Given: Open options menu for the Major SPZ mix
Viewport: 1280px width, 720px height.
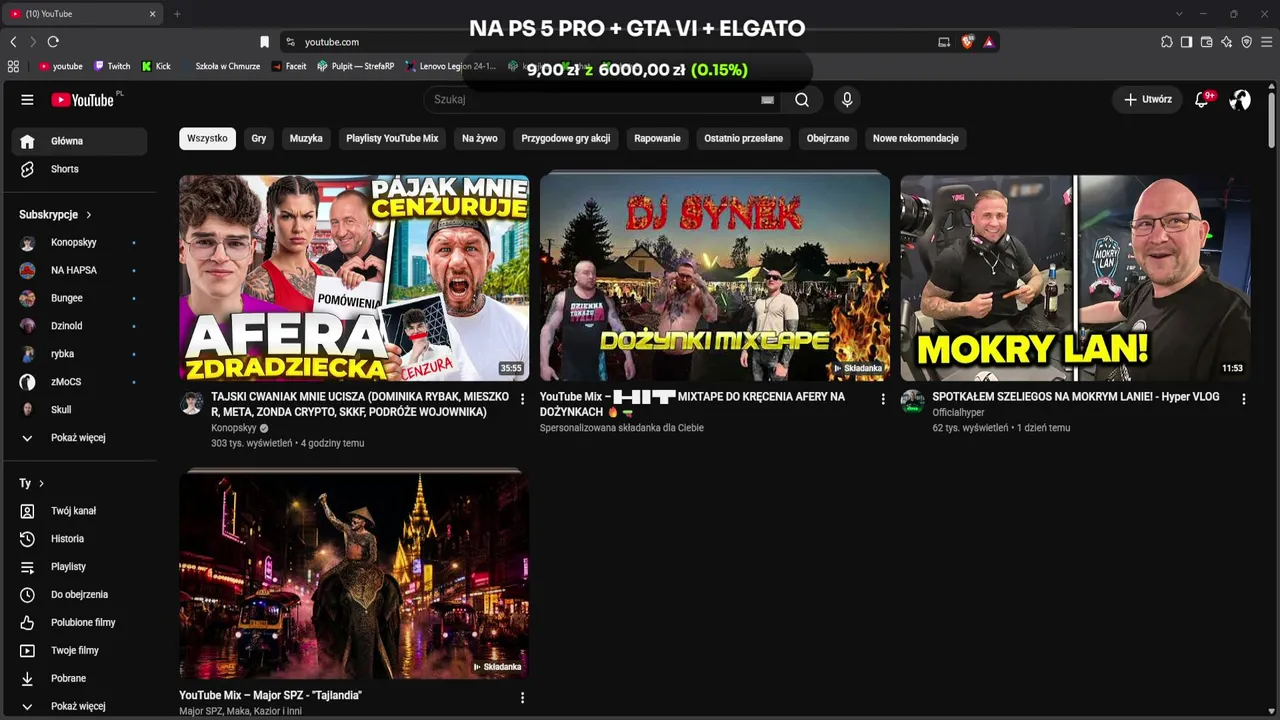Looking at the screenshot, I should tap(522, 698).
